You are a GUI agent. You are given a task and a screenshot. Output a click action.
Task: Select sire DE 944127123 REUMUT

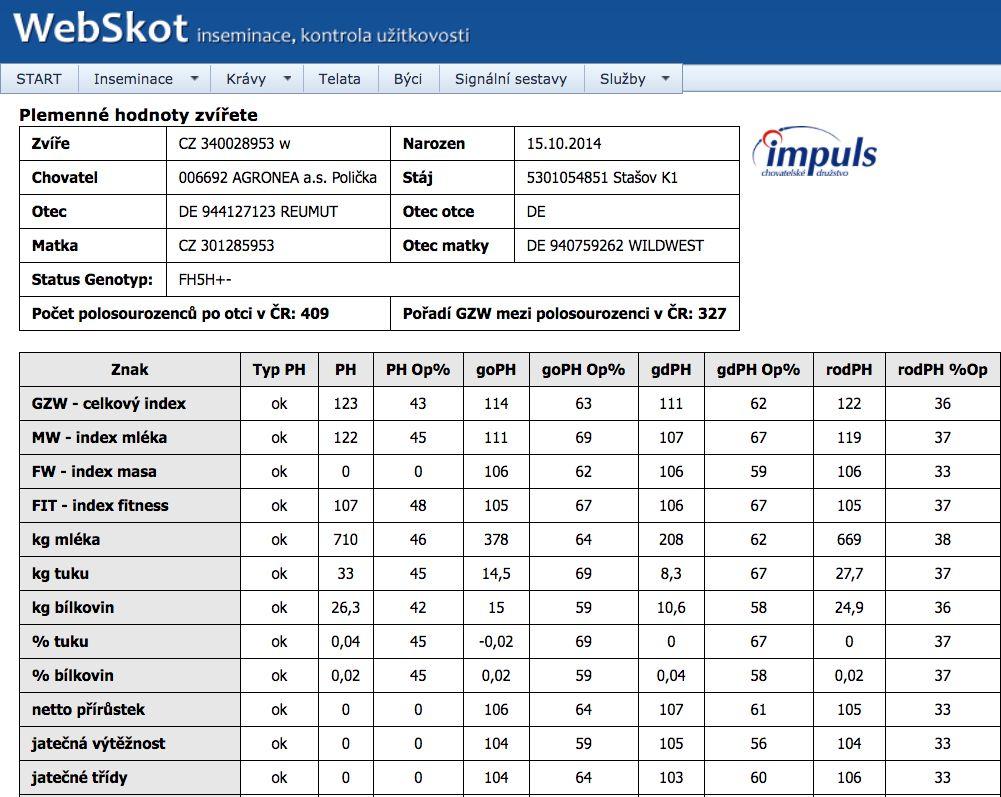click(x=258, y=211)
